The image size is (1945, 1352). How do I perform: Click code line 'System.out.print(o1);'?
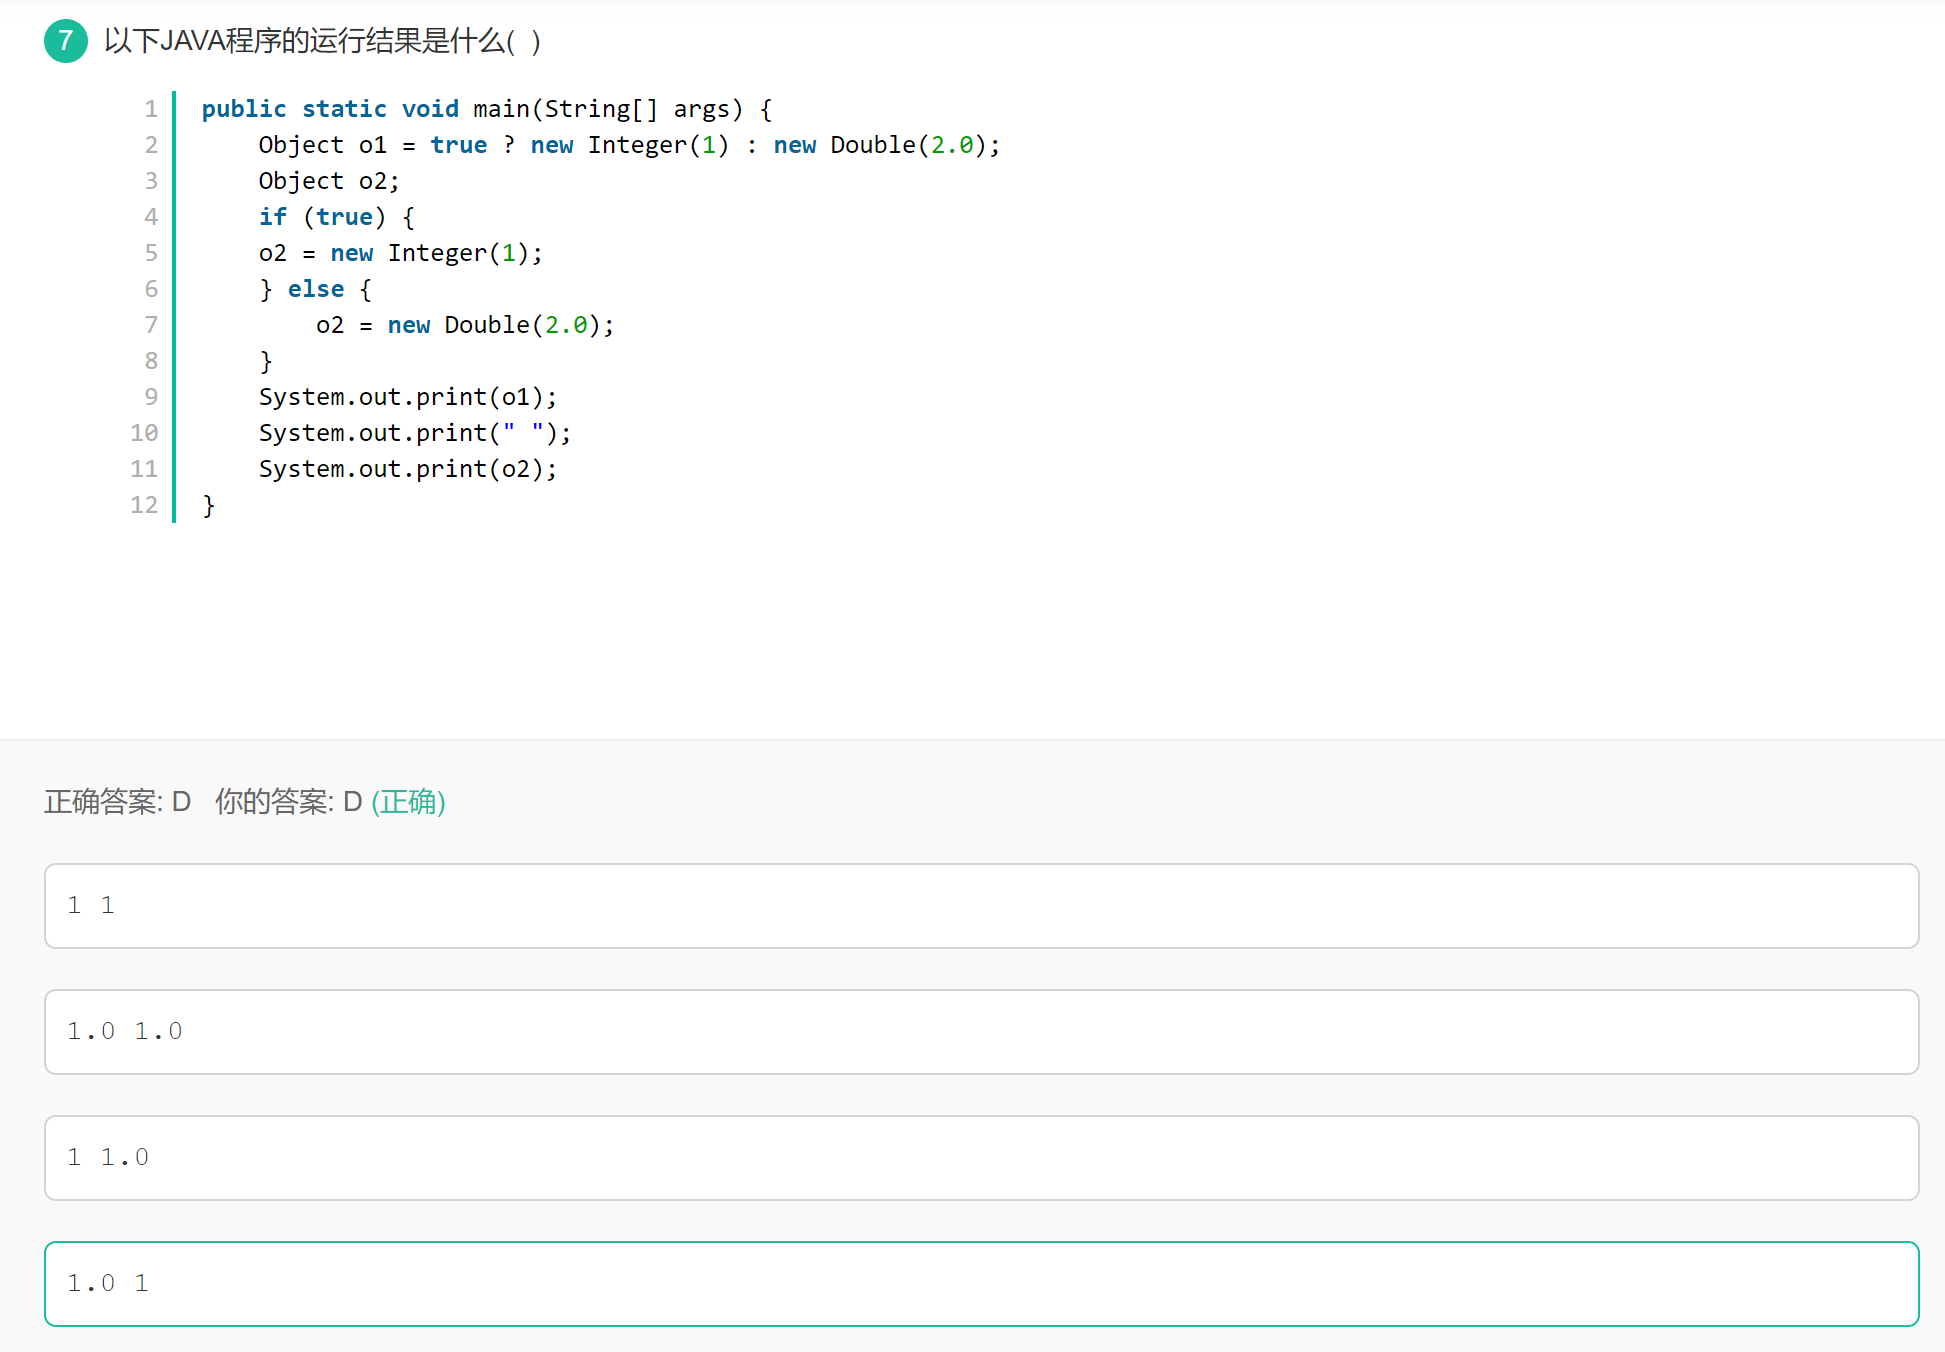(408, 397)
